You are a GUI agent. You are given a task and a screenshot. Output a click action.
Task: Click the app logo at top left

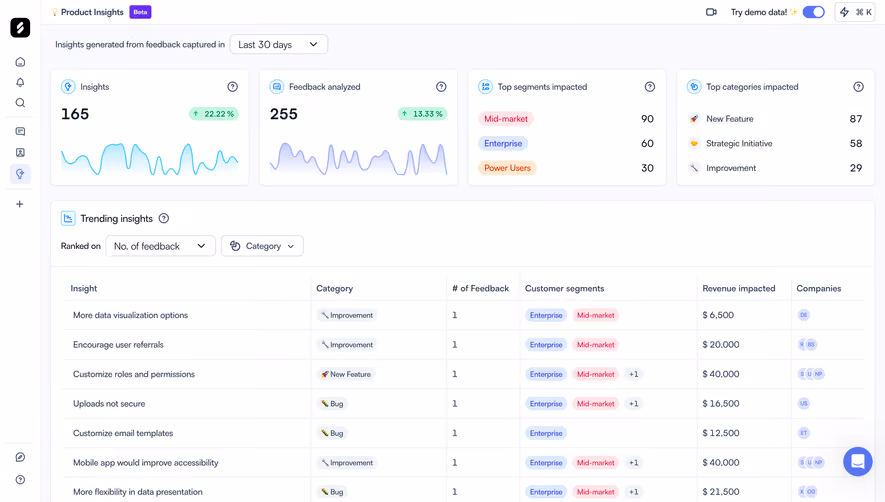(20, 28)
